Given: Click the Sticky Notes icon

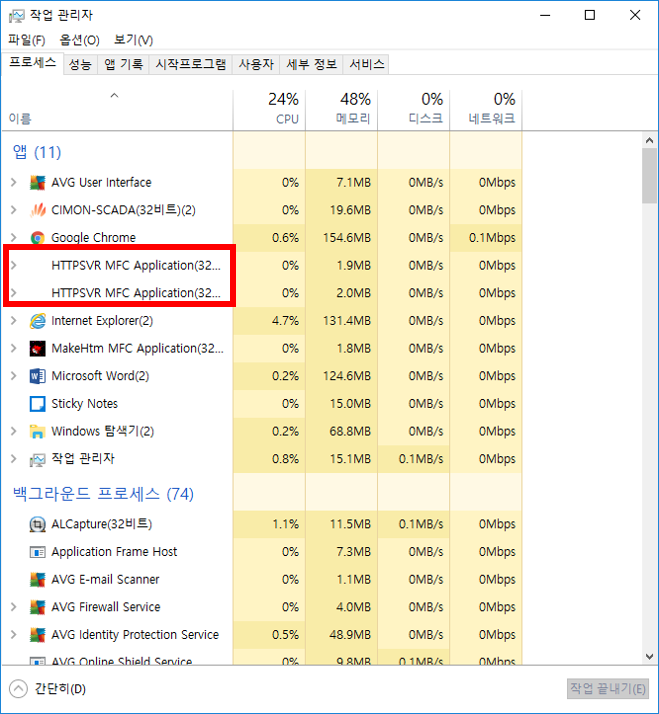Looking at the screenshot, I should pos(37,404).
